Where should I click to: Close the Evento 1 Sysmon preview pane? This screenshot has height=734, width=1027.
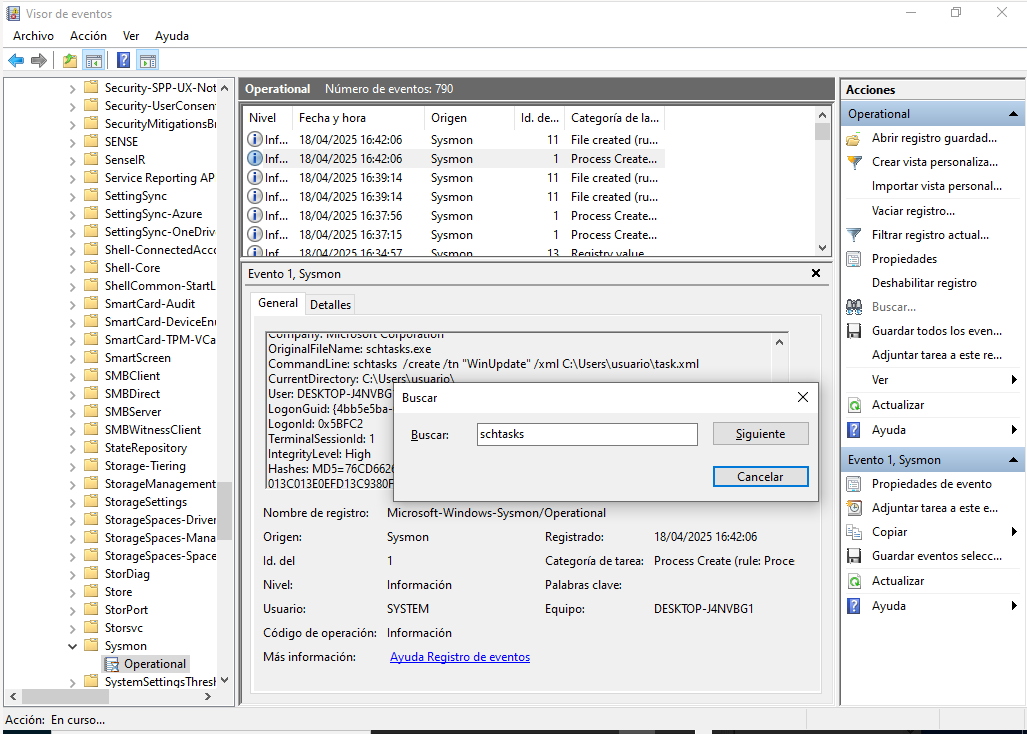pyautogui.click(x=816, y=273)
